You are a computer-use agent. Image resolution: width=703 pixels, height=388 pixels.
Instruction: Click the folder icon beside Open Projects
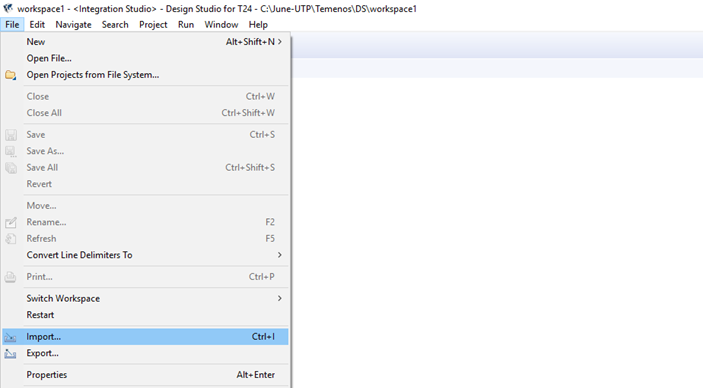tap(11, 75)
